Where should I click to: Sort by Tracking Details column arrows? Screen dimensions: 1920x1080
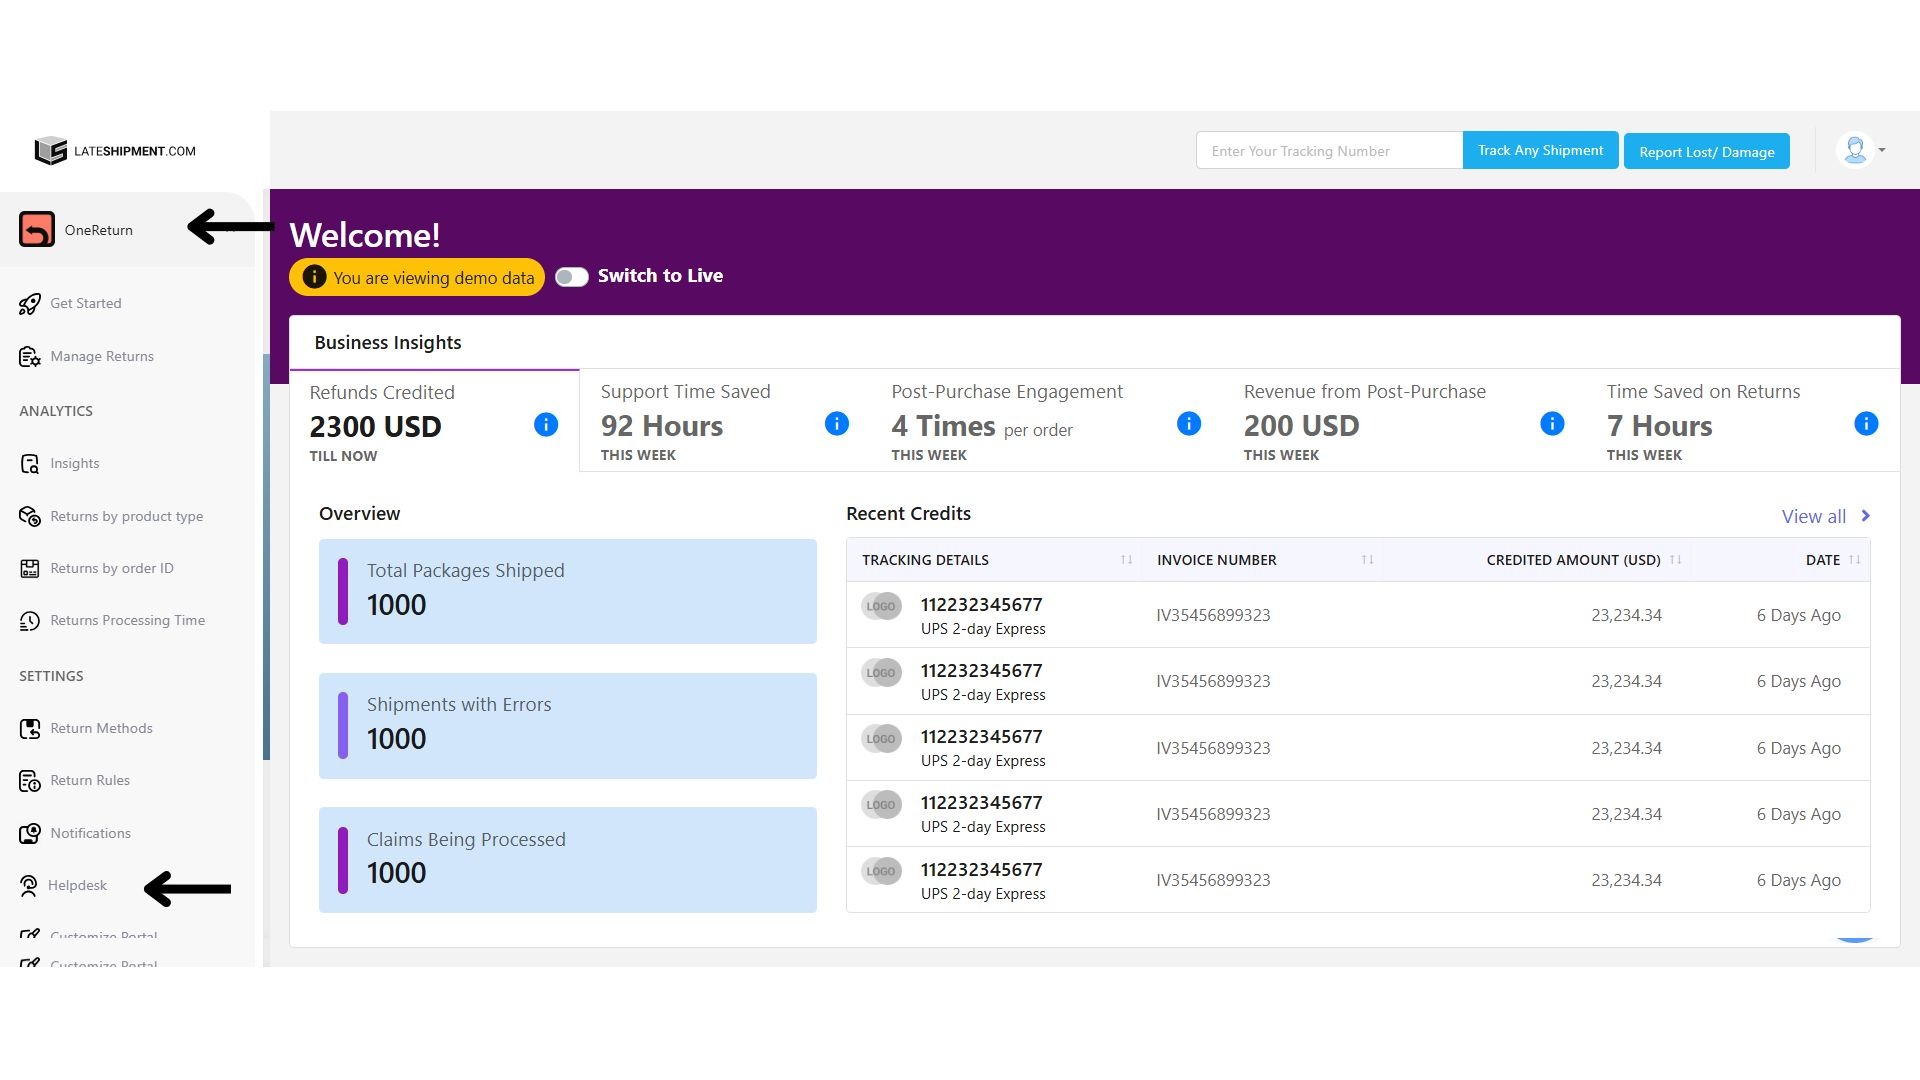(1126, 560)
